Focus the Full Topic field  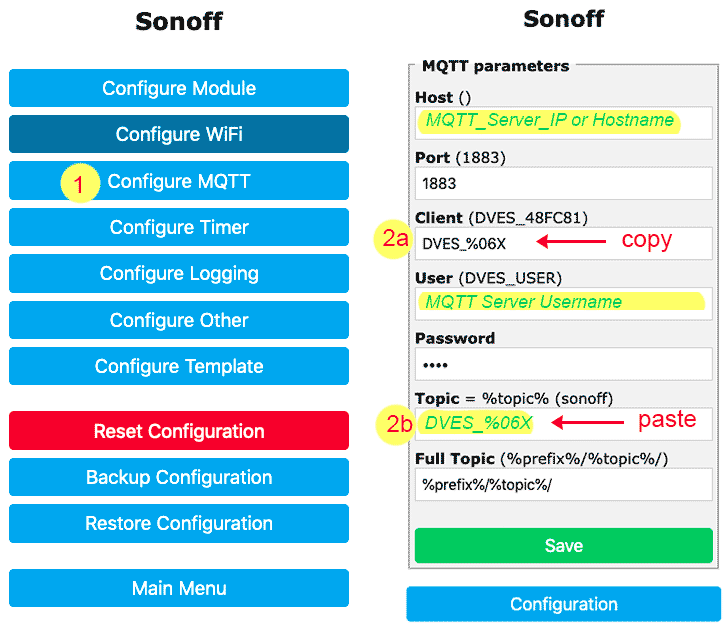click(x=564, y=484)
